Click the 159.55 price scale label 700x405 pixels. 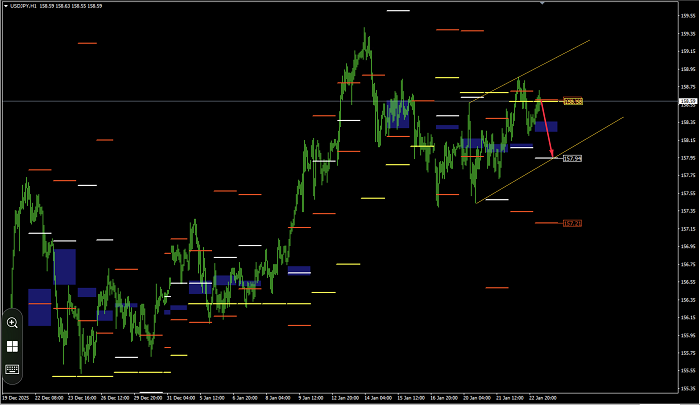(x=688, y=17)
